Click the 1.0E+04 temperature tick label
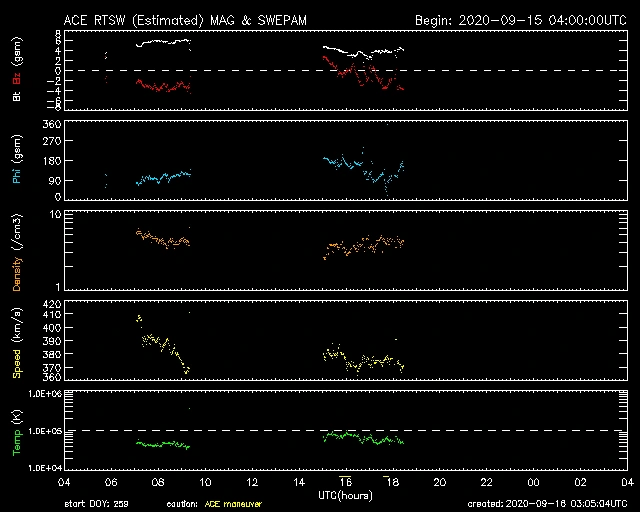This screenshot has height=512, width=640. click(x=45, y=468)
